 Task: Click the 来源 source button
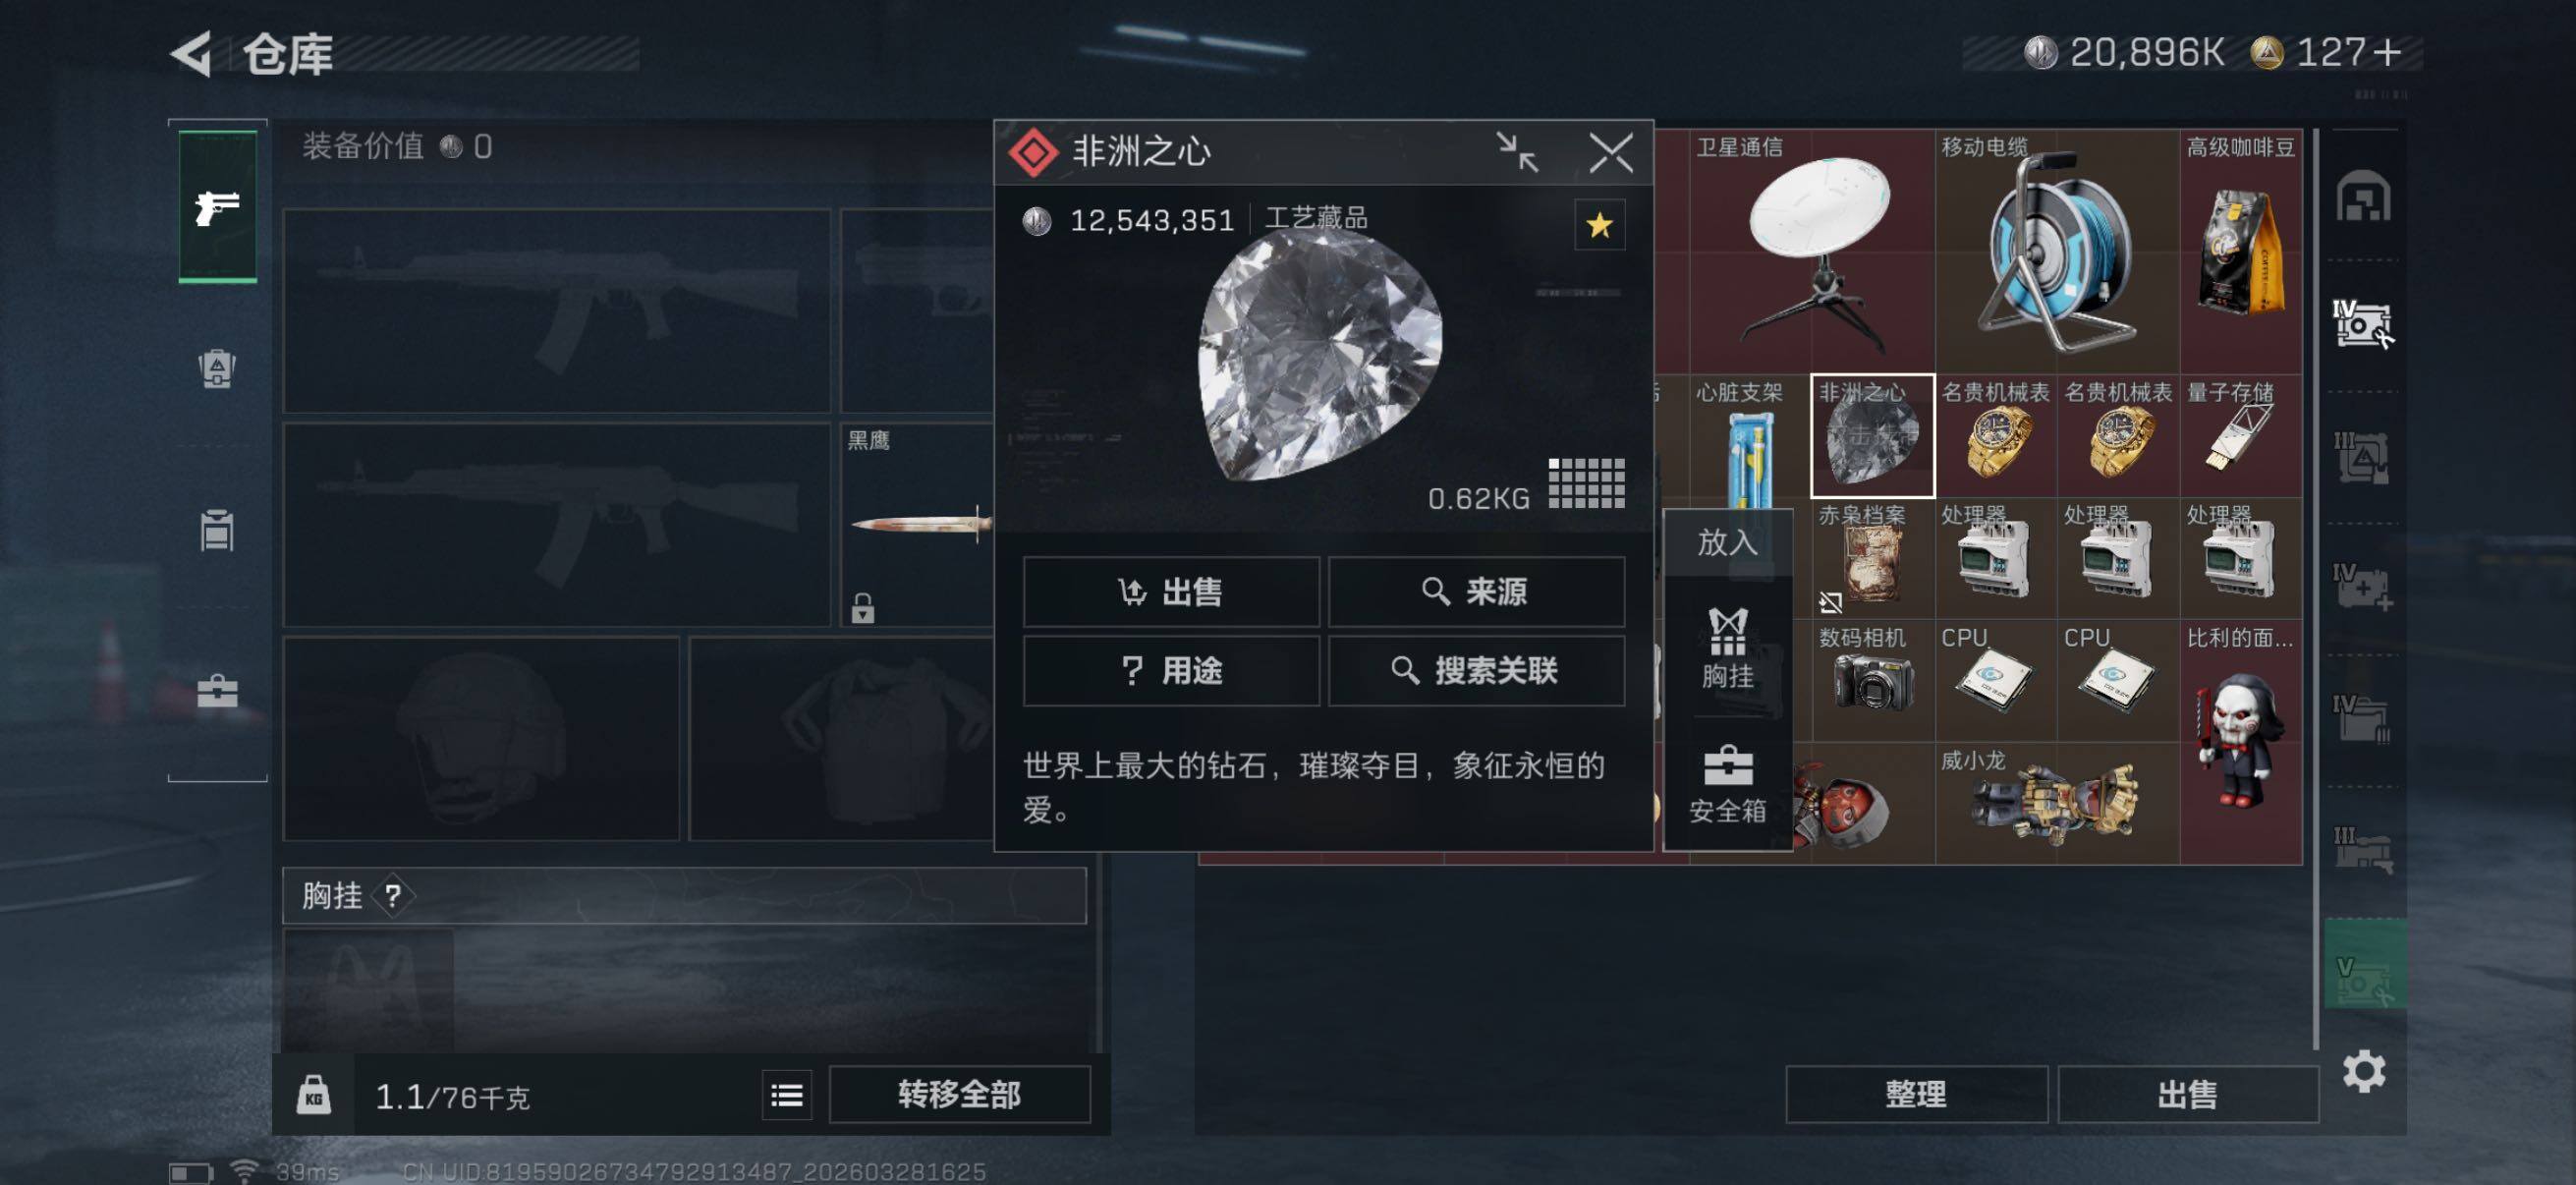click(x=1476, y=592)
